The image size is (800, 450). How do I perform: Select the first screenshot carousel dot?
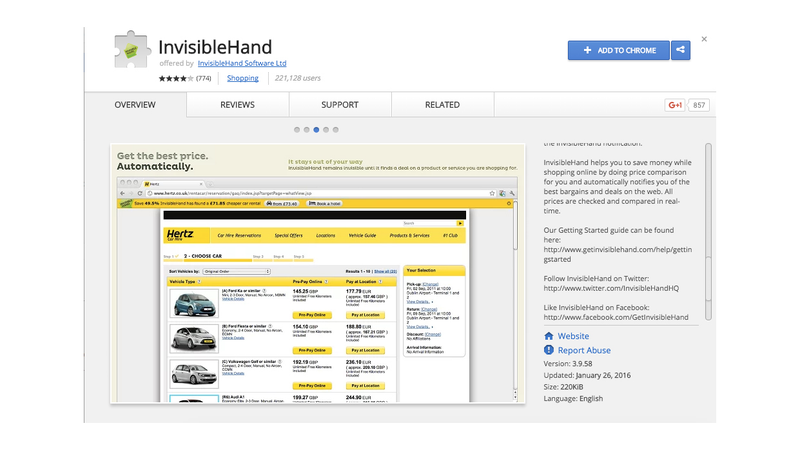point(297,130)
